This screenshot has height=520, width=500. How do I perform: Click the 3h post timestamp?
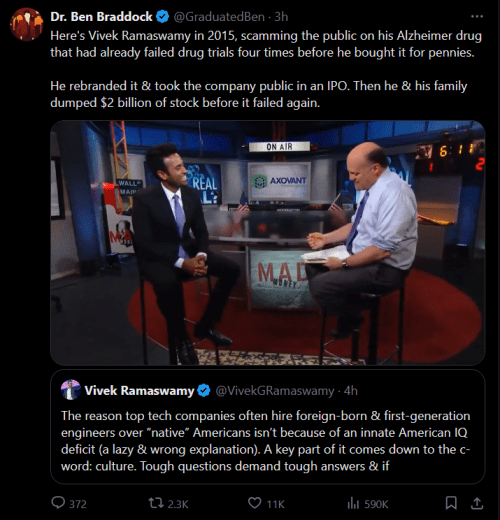281,17
